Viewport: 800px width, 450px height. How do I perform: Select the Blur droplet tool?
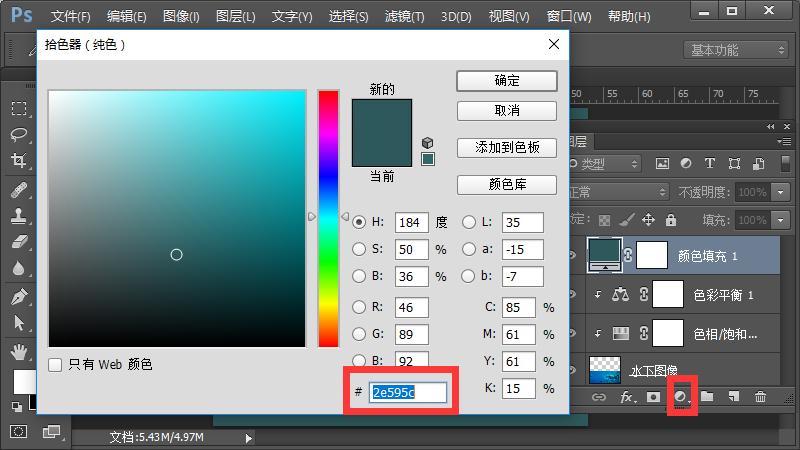tap(19, 268)
